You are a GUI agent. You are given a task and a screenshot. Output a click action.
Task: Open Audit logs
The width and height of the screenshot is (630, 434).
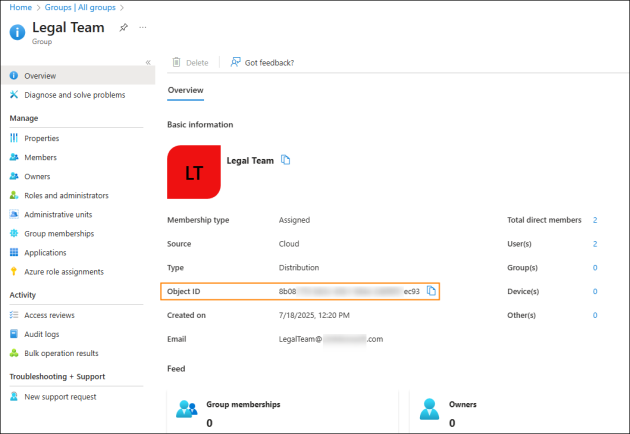[x=42, y=334]
